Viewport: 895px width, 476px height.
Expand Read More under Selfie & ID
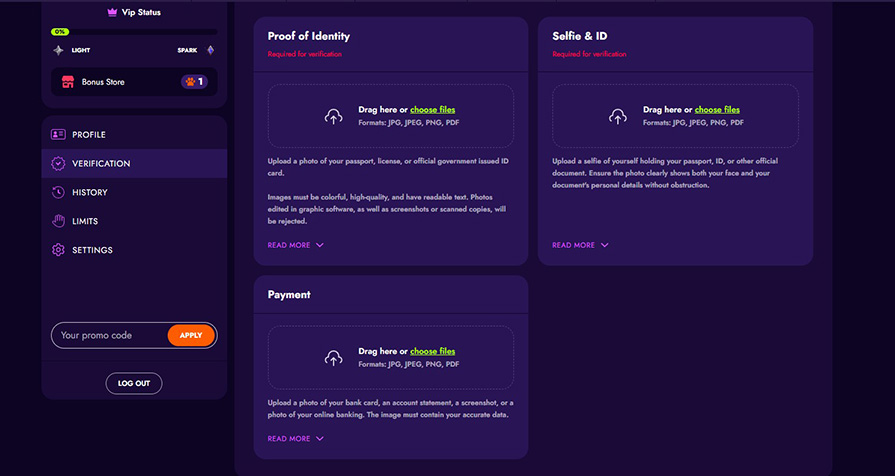[580, 245]
